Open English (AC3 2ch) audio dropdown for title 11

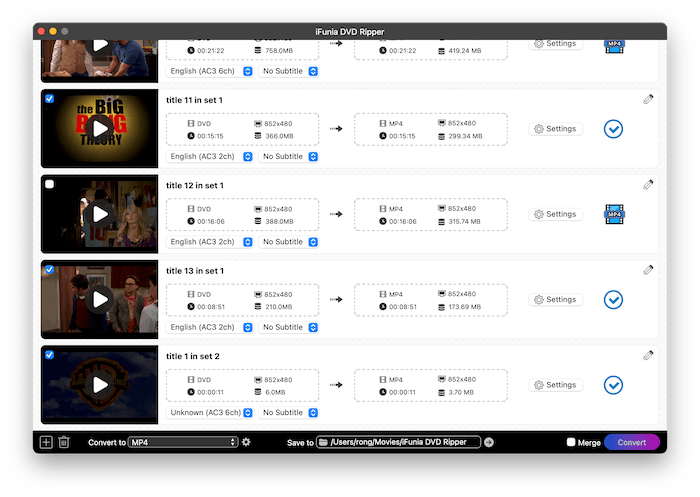[x=207, y=157]
